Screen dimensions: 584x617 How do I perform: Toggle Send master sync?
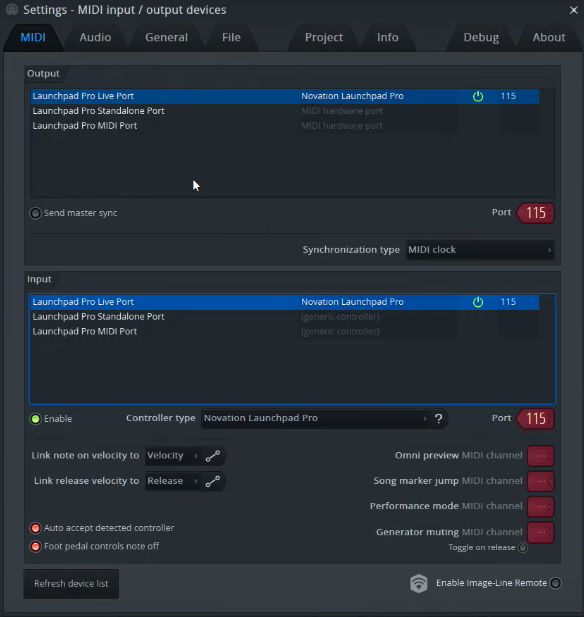coord(35,213)
